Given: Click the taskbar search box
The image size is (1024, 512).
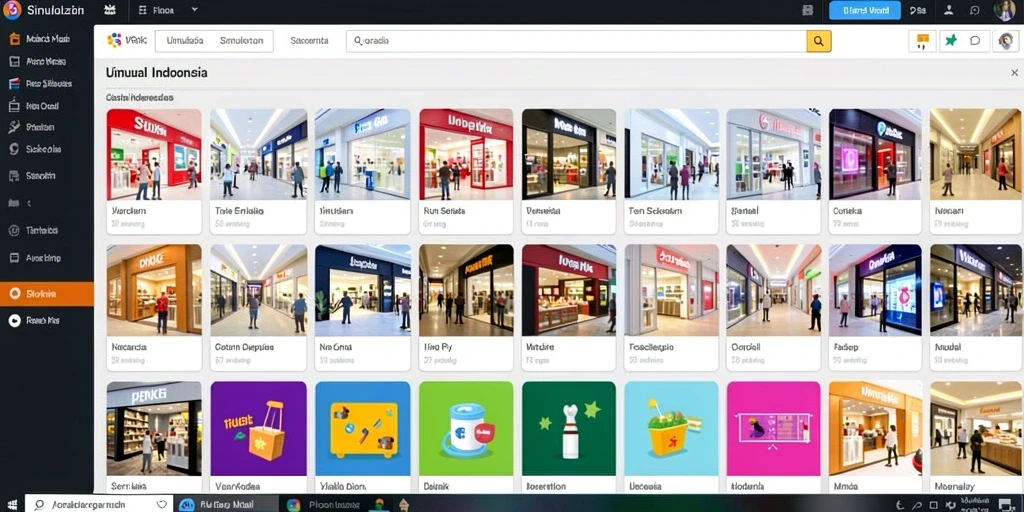Looking at the screenshot, I should pos(99,504).
